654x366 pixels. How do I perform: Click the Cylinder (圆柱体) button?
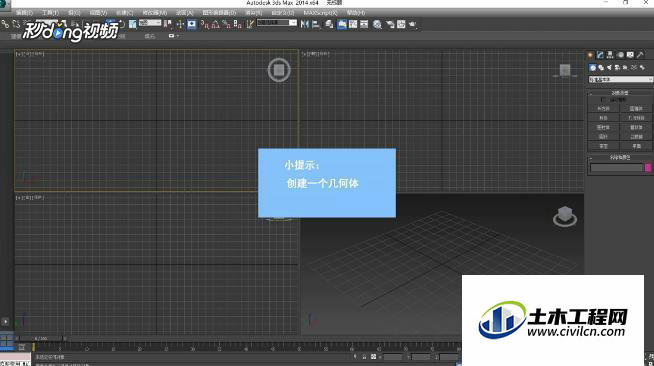[604, 127]
